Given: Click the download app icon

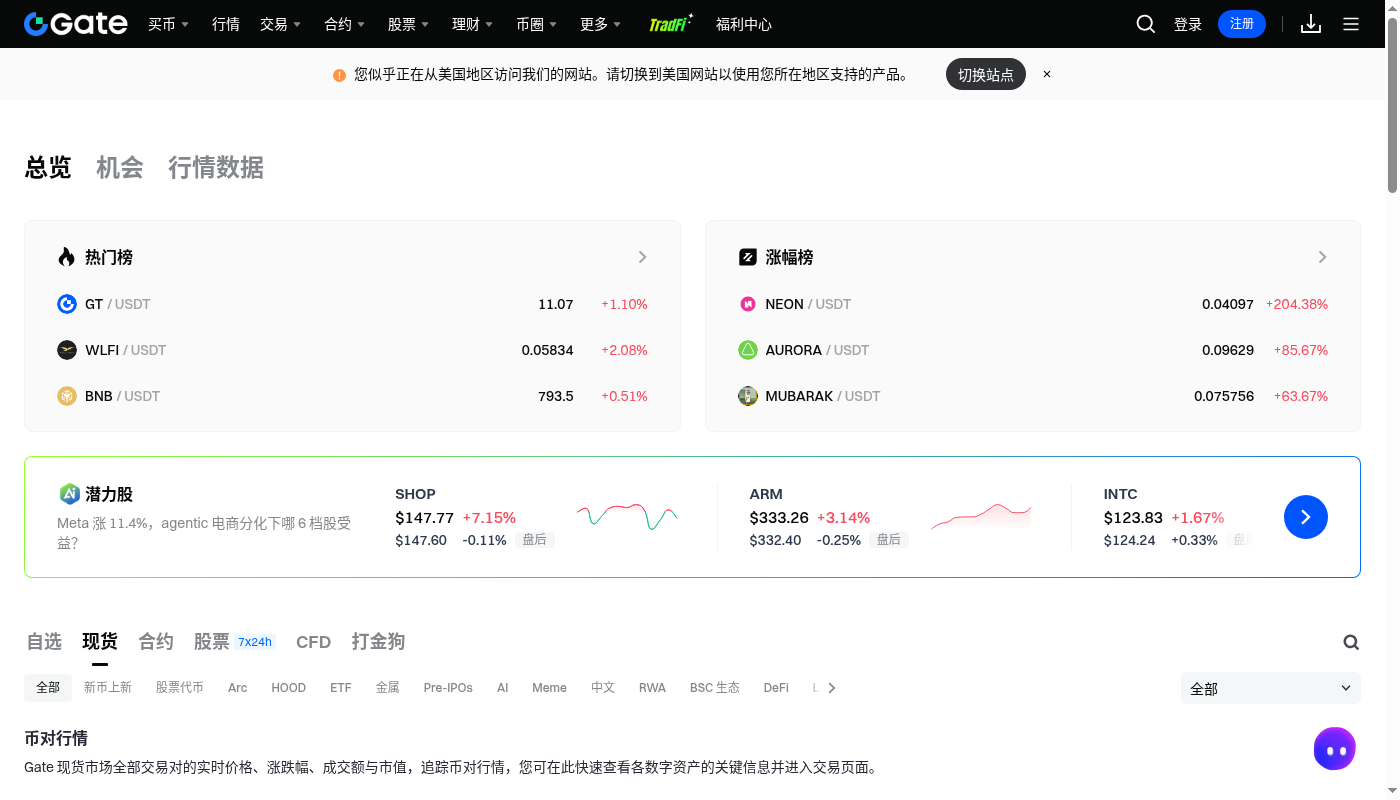Looking at the screenshot, I should [1311, 24].
